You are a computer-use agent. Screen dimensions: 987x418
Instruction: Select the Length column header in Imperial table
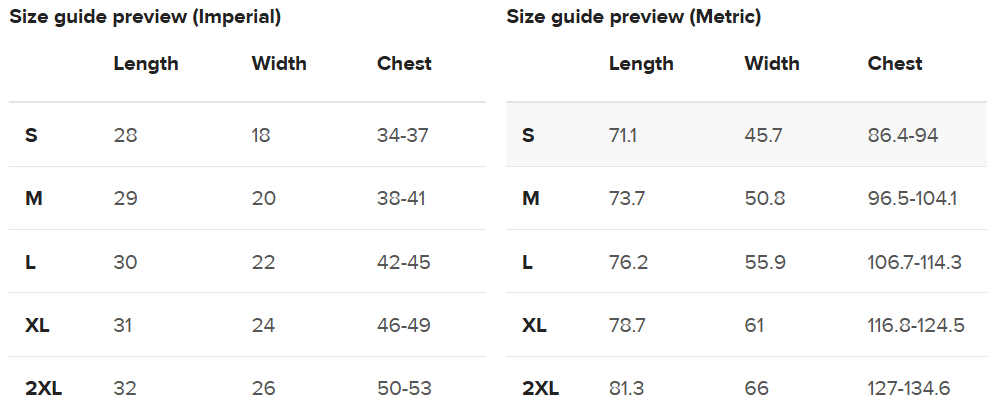146,64
